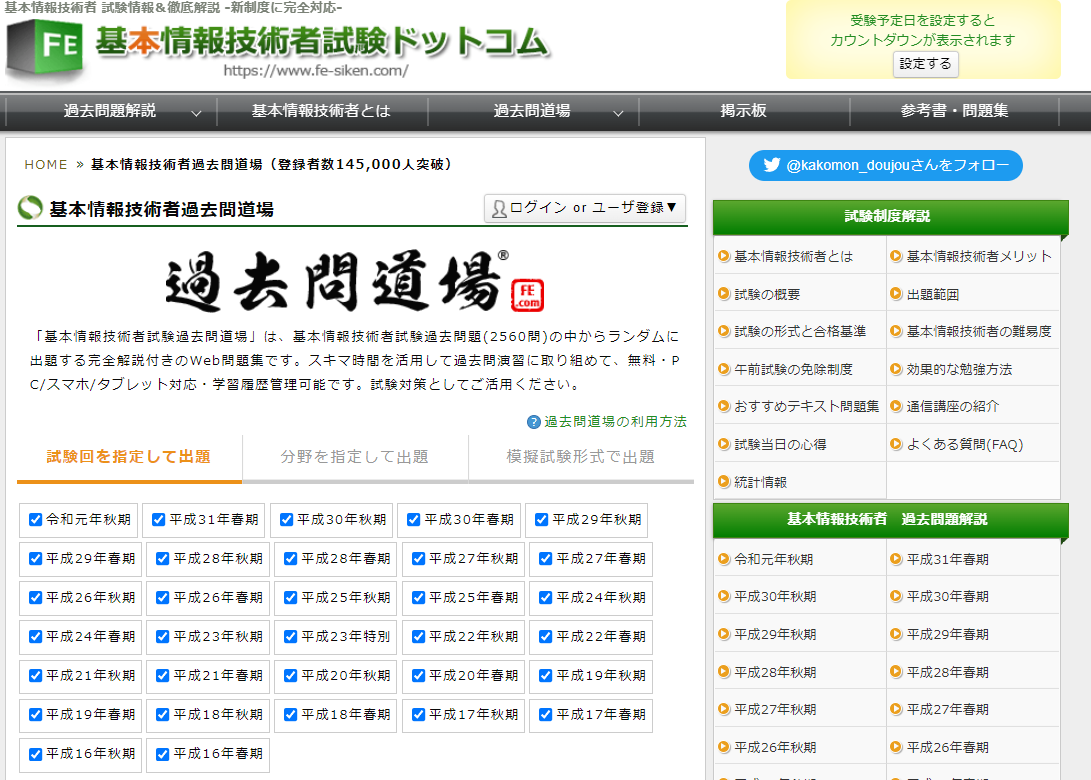1091x780 pixels.
Task: Click orange bullet beside sidebar 平成27年春期 link
Action: (x=896, y=709)
